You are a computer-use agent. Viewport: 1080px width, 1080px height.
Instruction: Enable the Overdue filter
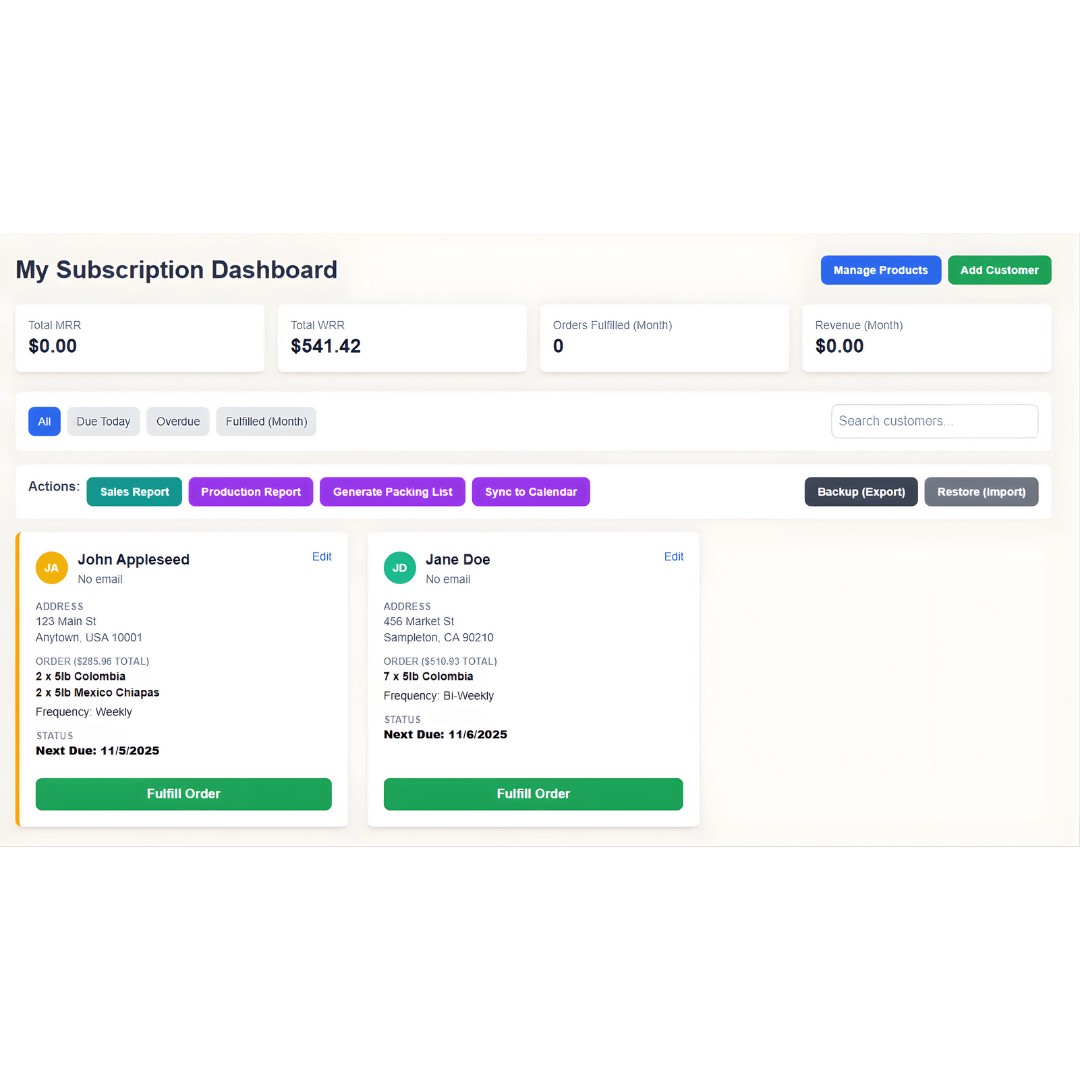click(177, 421)
